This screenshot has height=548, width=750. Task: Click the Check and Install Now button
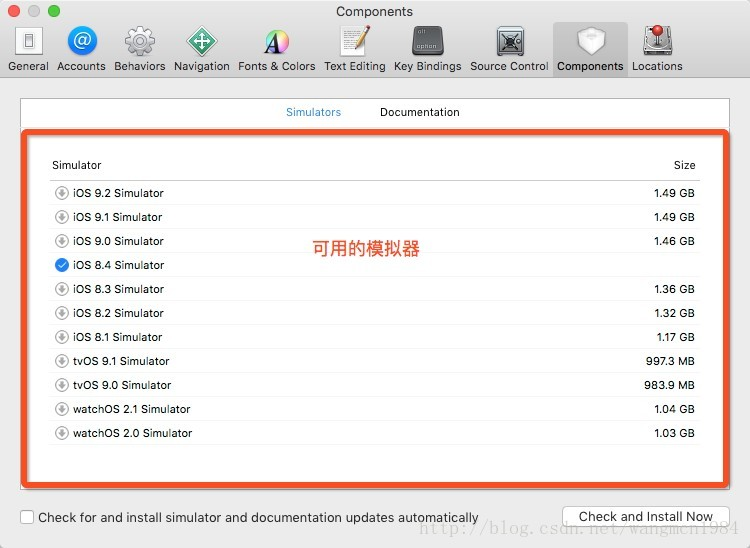[646, 516]
